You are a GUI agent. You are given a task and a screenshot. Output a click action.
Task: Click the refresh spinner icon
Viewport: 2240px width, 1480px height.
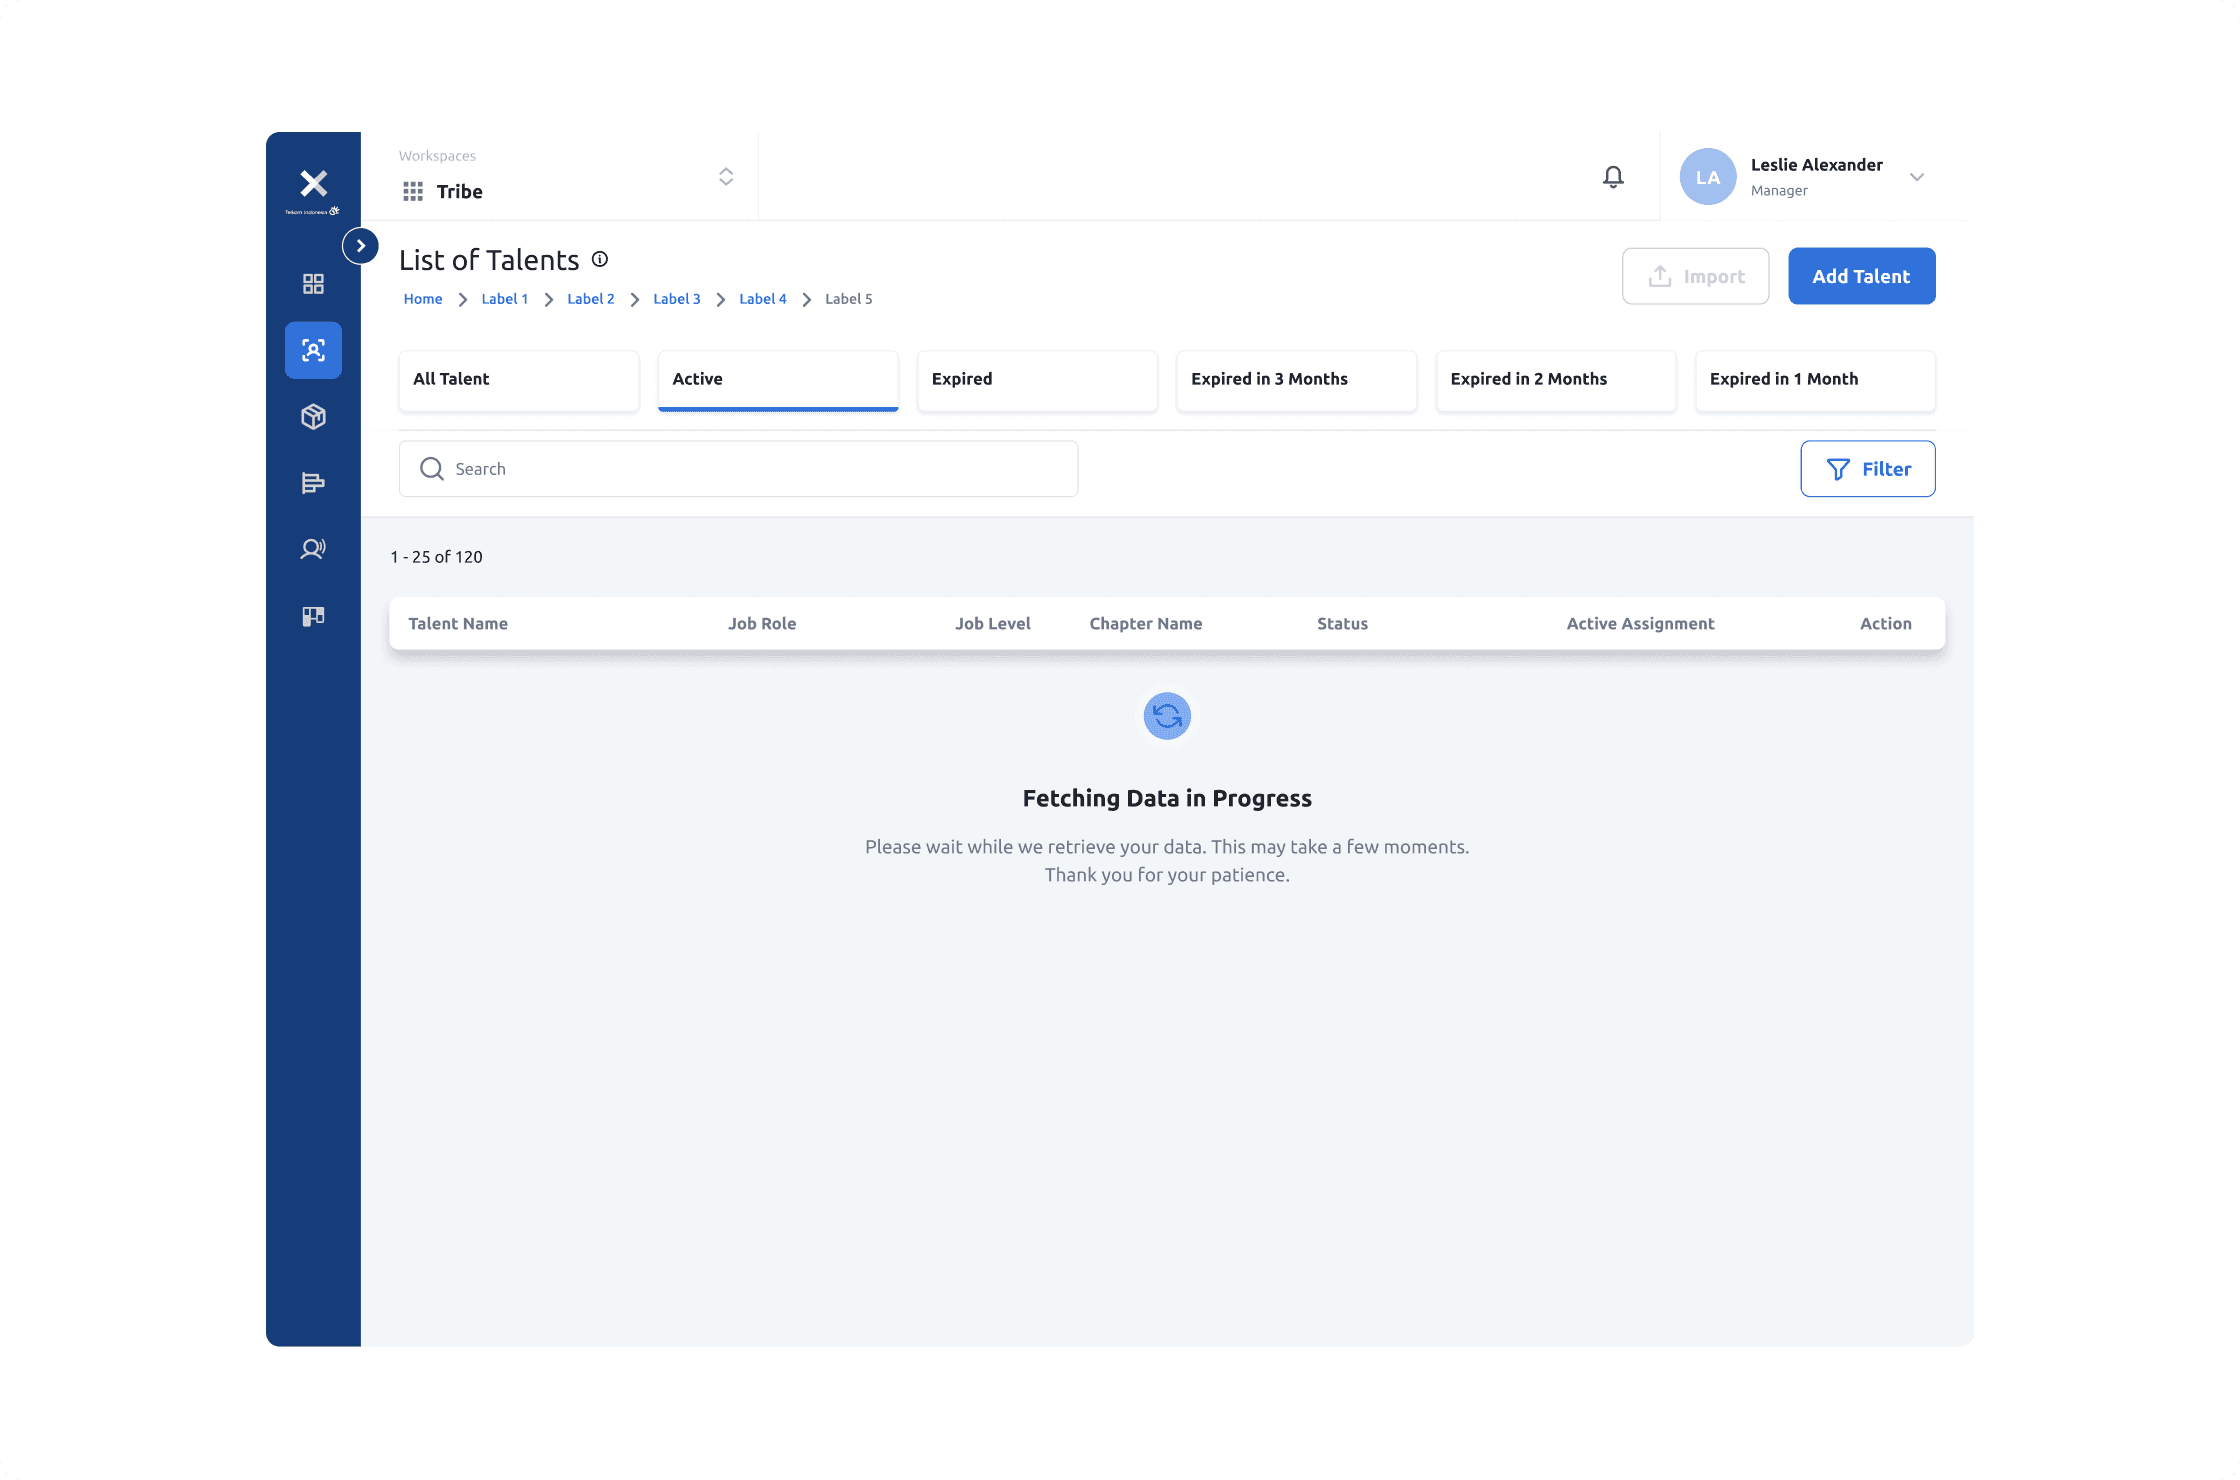tap(1167, 716)
